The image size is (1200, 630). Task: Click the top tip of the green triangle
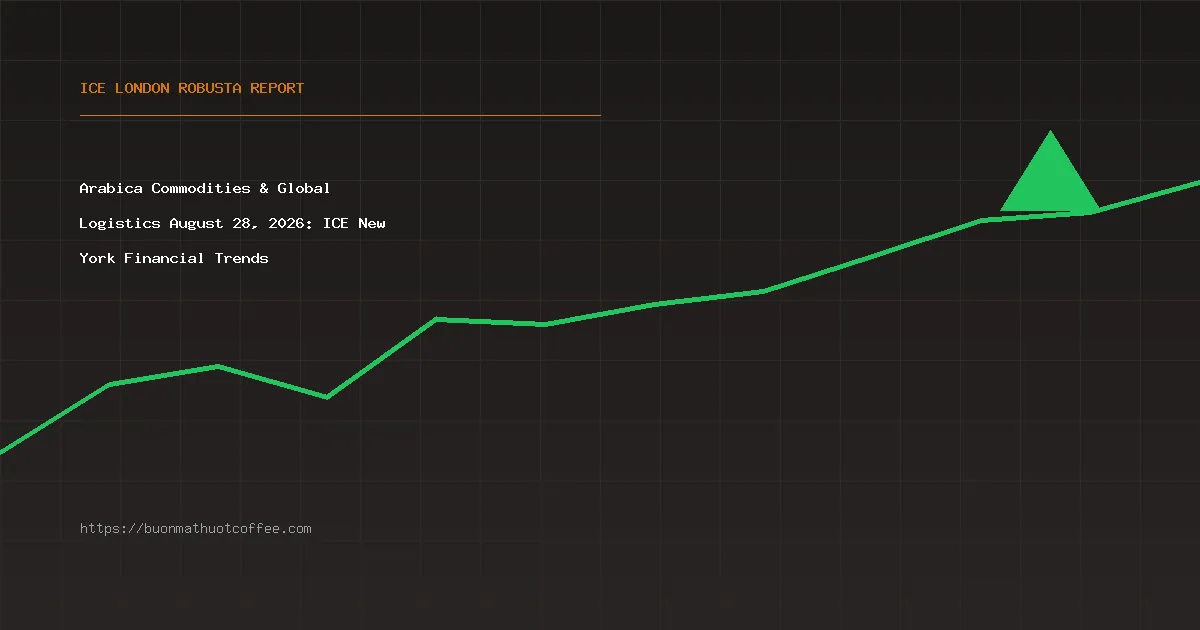click(x=1050, y=132)
